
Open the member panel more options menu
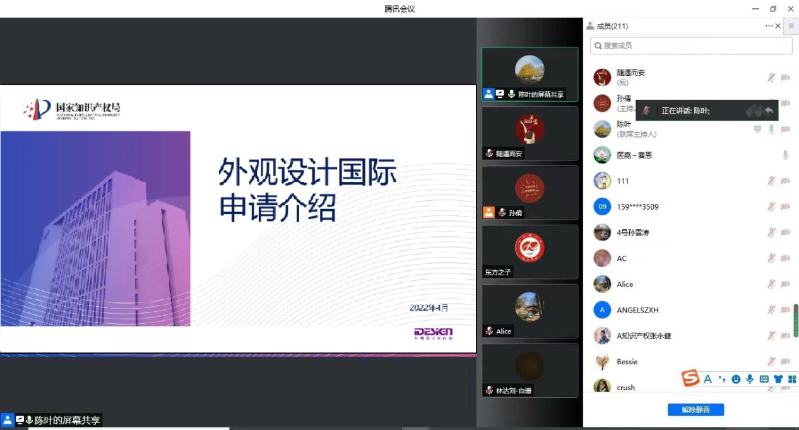click(769, 25)
